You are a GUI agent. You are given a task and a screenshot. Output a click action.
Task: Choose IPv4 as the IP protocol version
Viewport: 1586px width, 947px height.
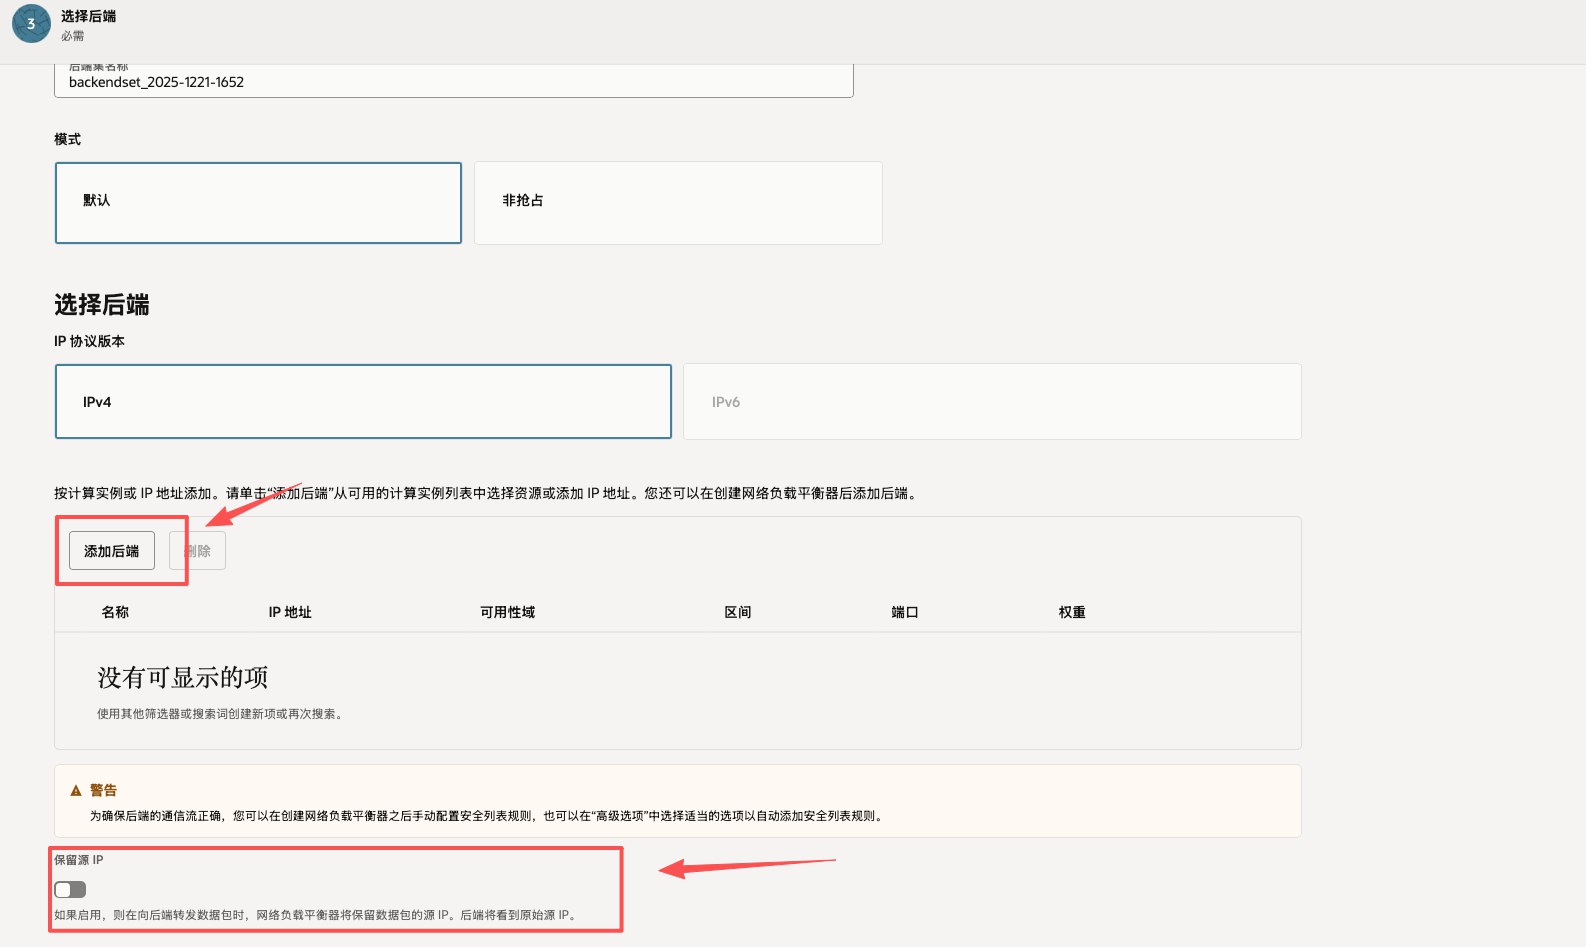(363, 401)
